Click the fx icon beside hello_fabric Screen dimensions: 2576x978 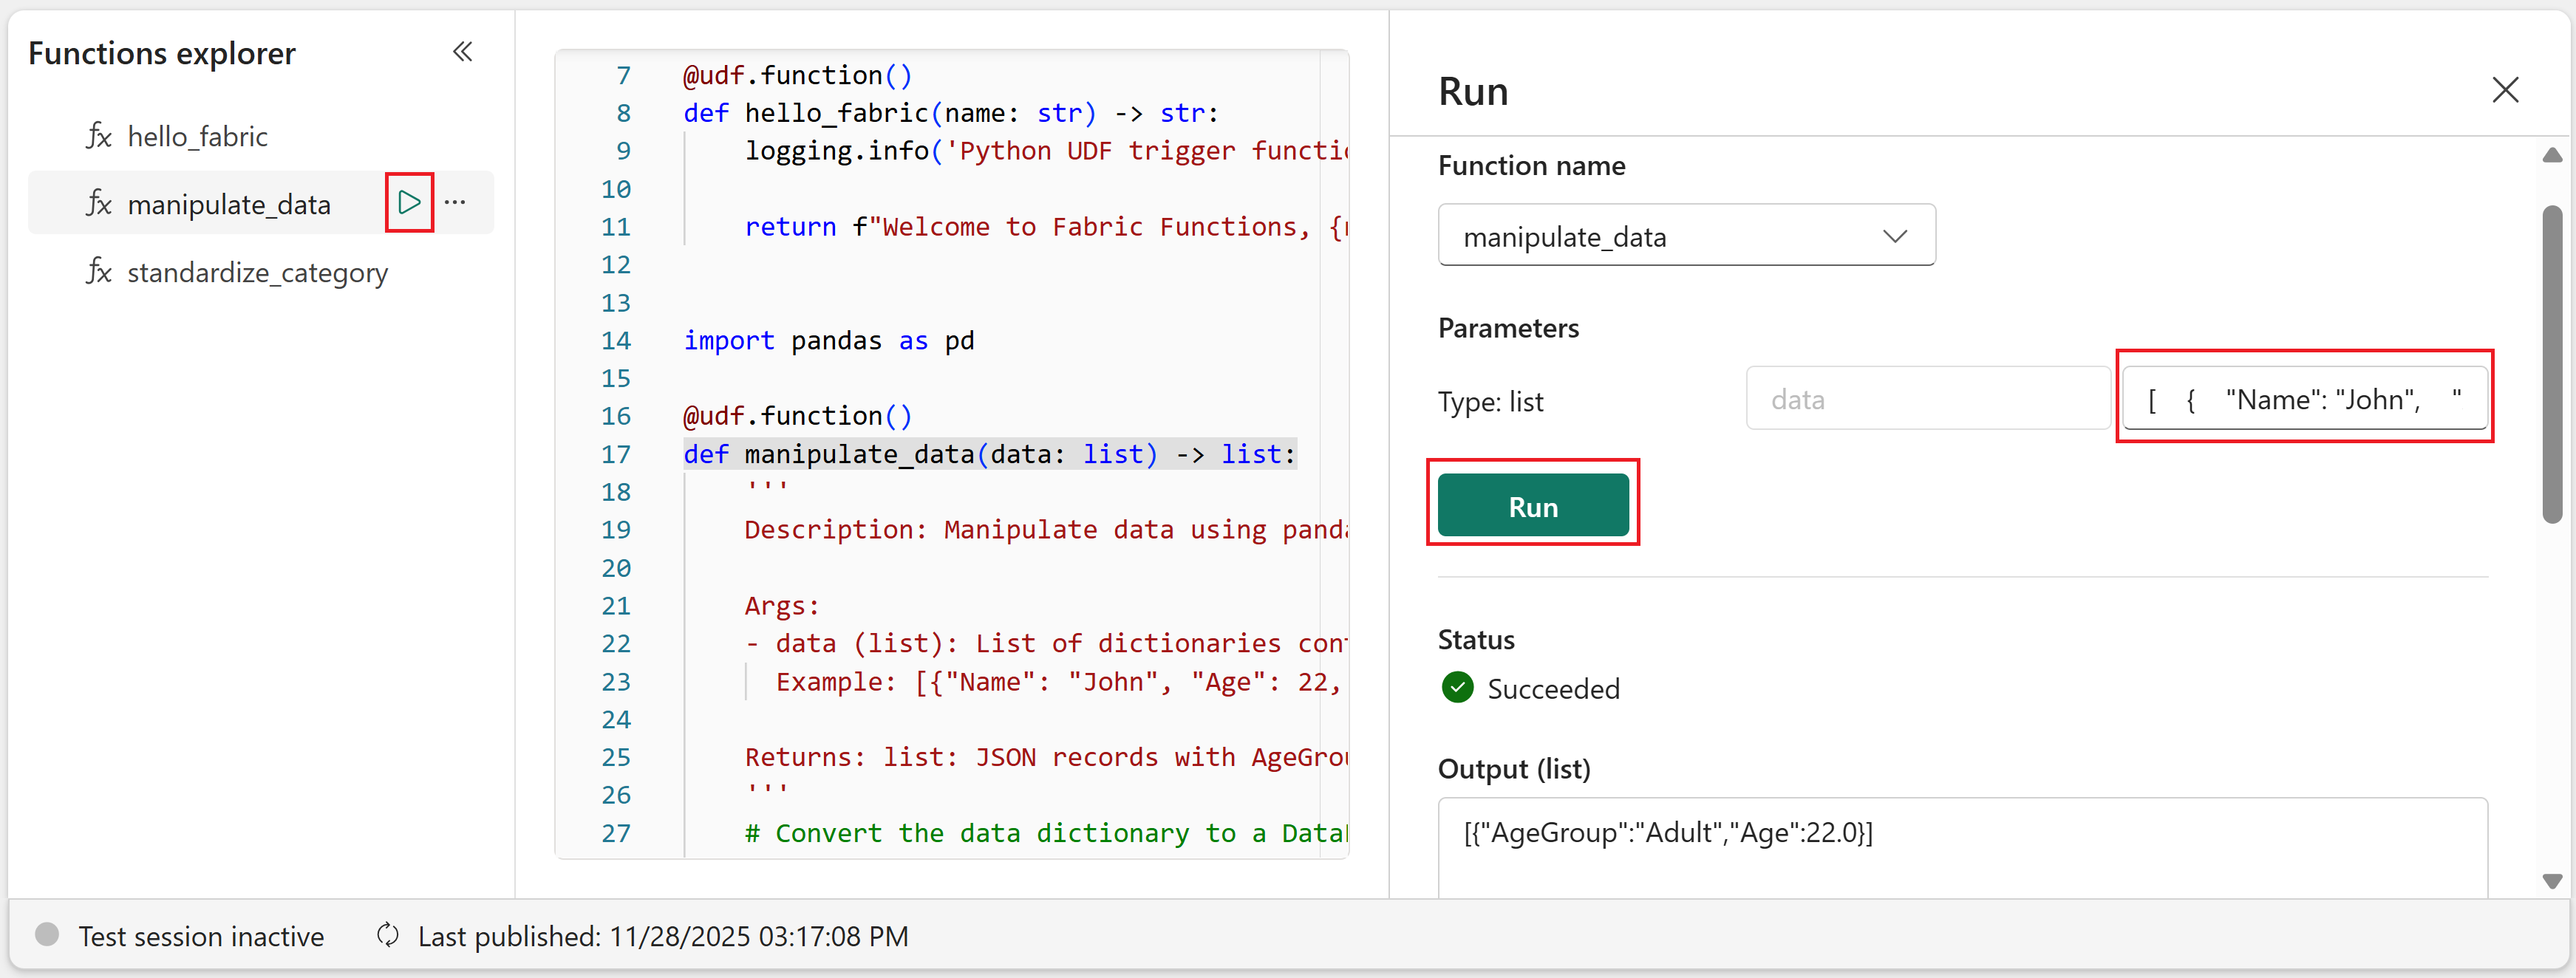98,136
